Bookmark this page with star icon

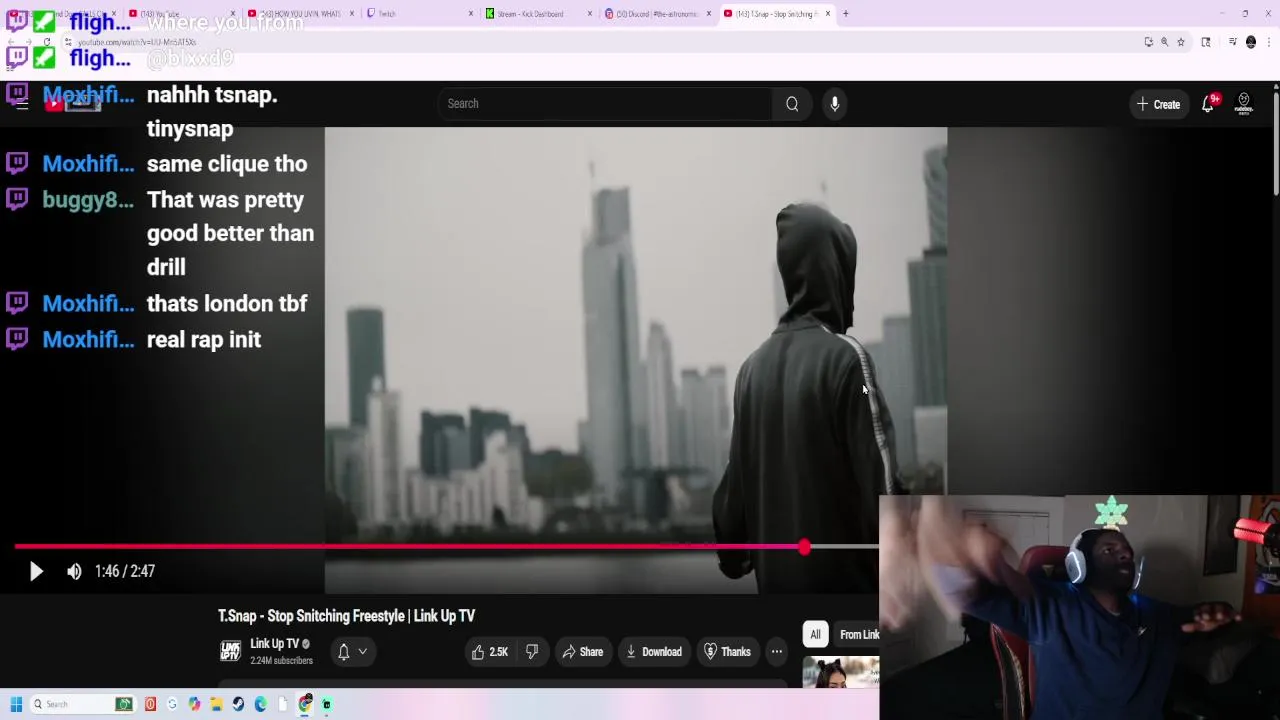(x=1181, y=42)
